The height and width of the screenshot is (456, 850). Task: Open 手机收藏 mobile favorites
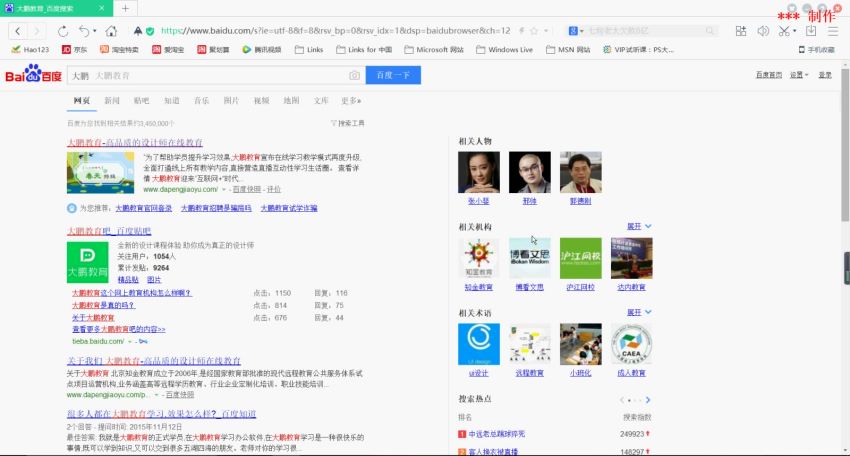(816, 49)
